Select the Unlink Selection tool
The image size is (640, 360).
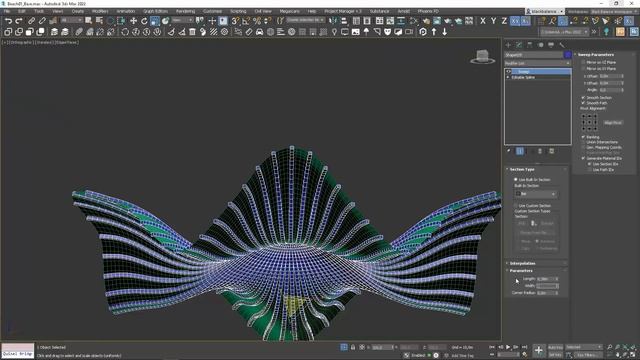click(42, 21)
